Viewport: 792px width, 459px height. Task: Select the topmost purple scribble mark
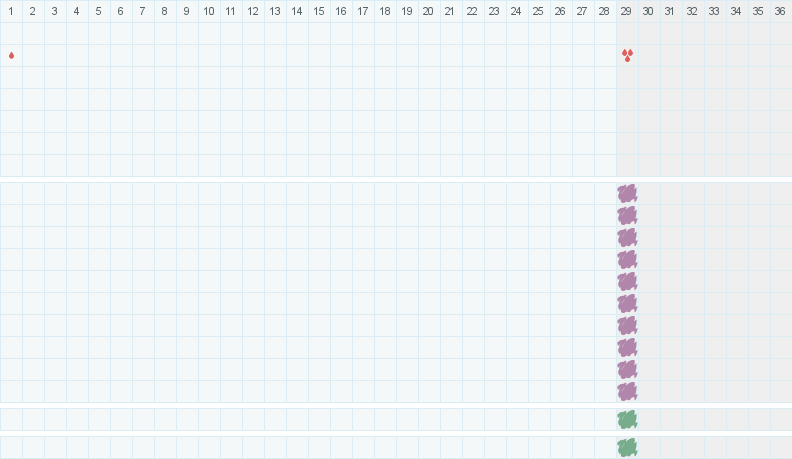627,193
